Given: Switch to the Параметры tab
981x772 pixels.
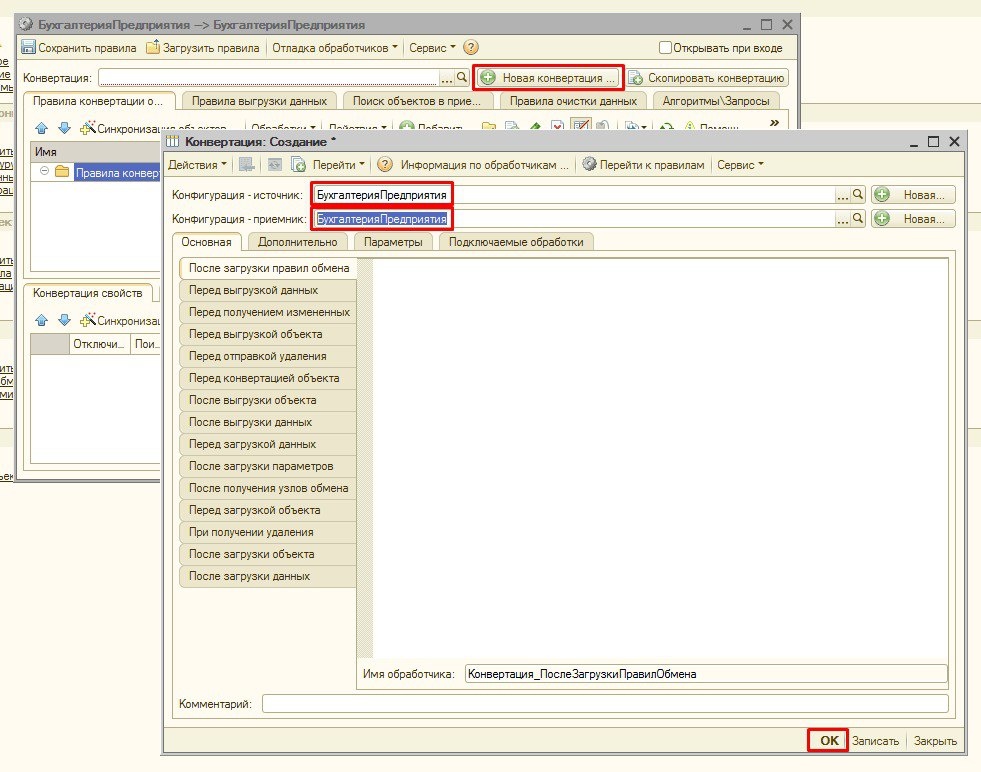Looking at the screenshot, I should pos(393,242).
